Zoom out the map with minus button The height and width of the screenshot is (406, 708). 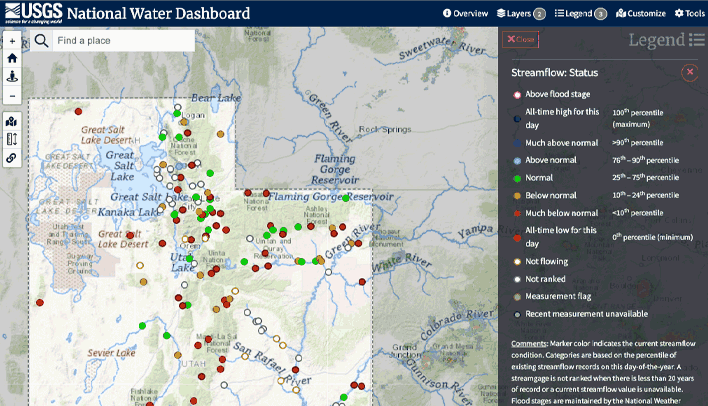(x=12, y=96)
